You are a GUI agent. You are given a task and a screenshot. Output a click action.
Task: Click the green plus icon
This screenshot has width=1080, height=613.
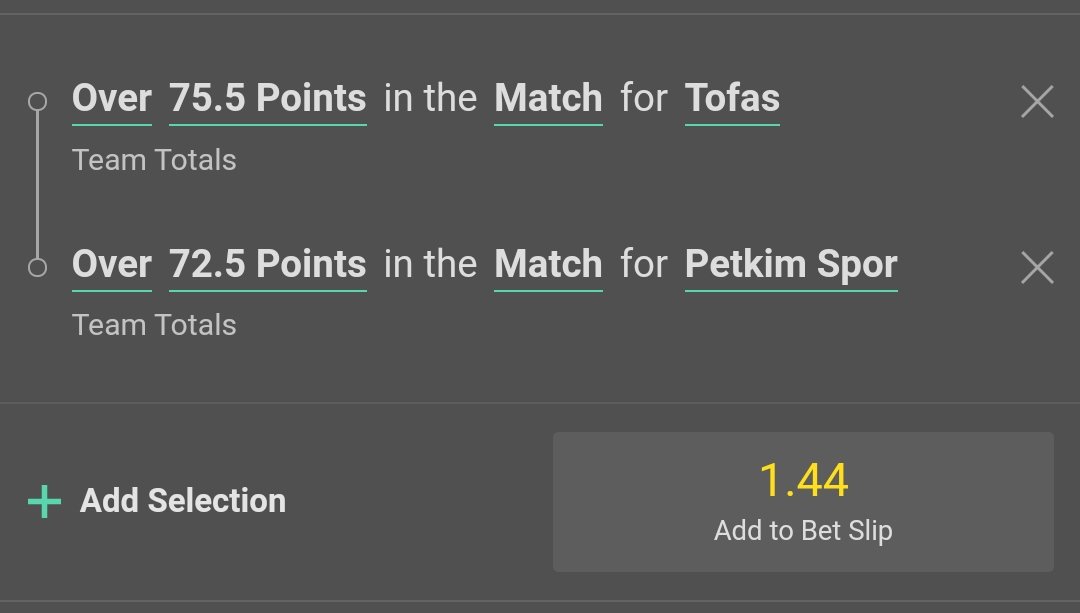[44, 501]
